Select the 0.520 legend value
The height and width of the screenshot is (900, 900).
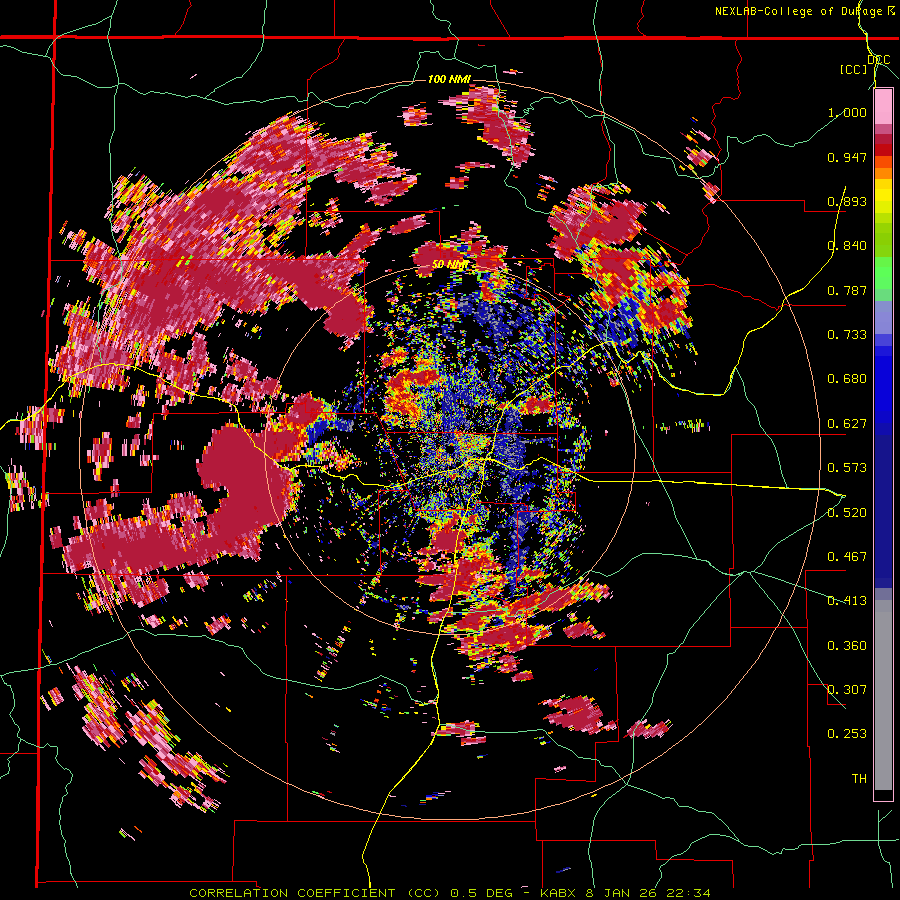(x=847, y=513)
